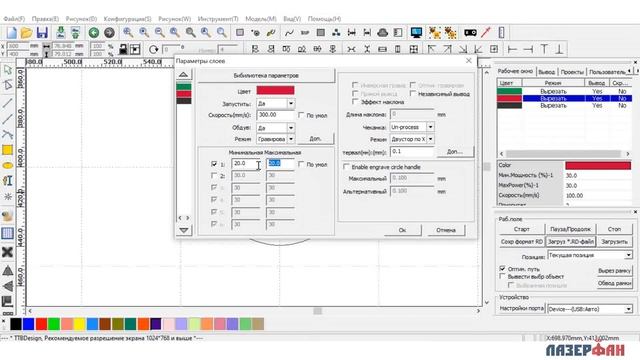Open the Конфигурация menu
Image resolution: width=640 pixels, height=360 pixels.
(x=127, y=19)
